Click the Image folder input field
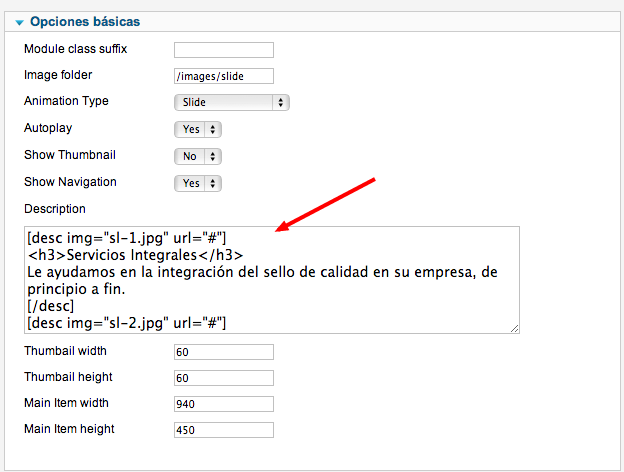 224,76
